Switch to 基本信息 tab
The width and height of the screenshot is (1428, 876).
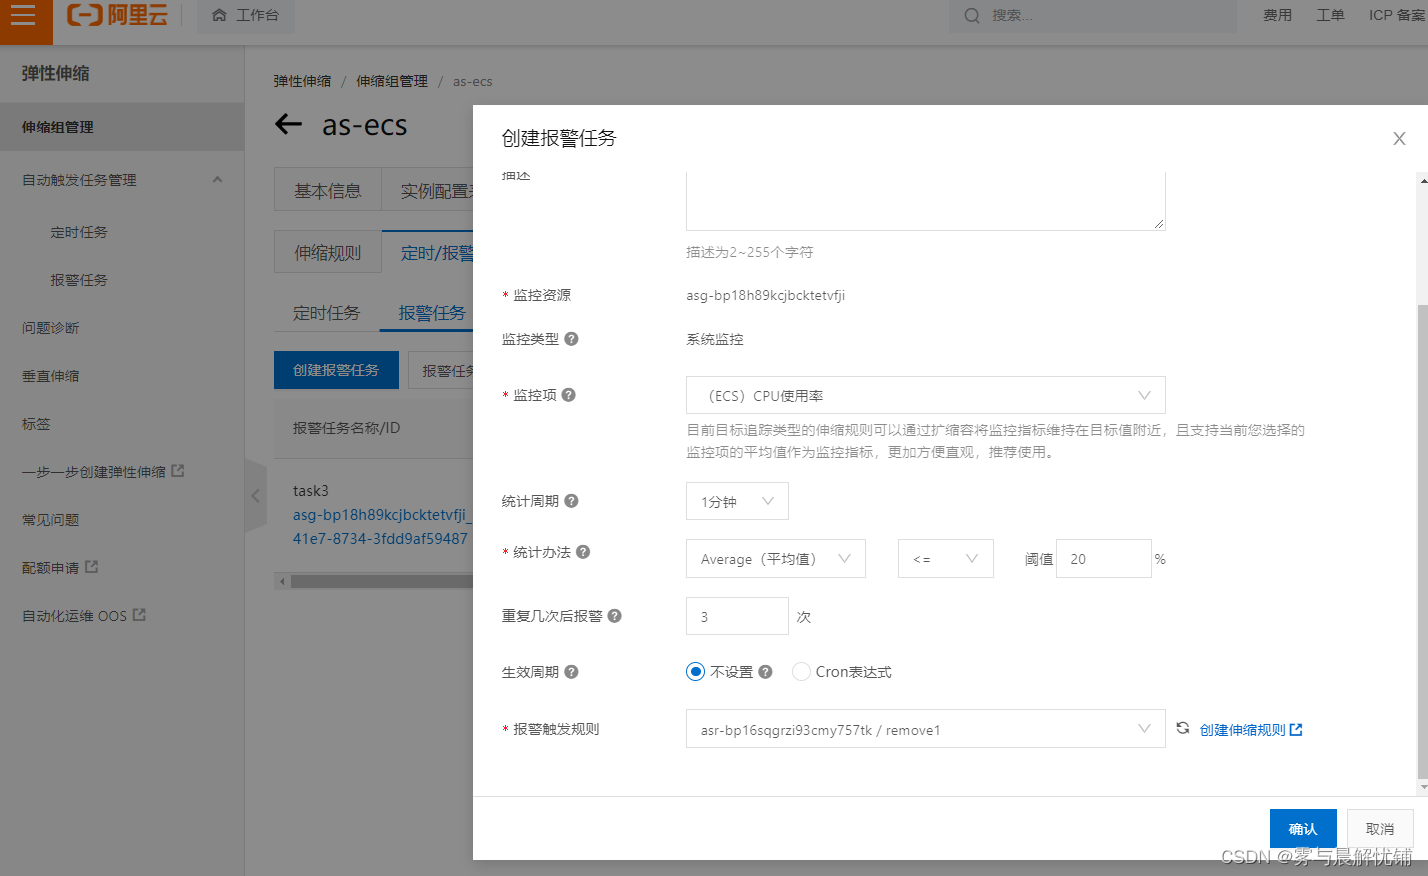coord(328,190)
